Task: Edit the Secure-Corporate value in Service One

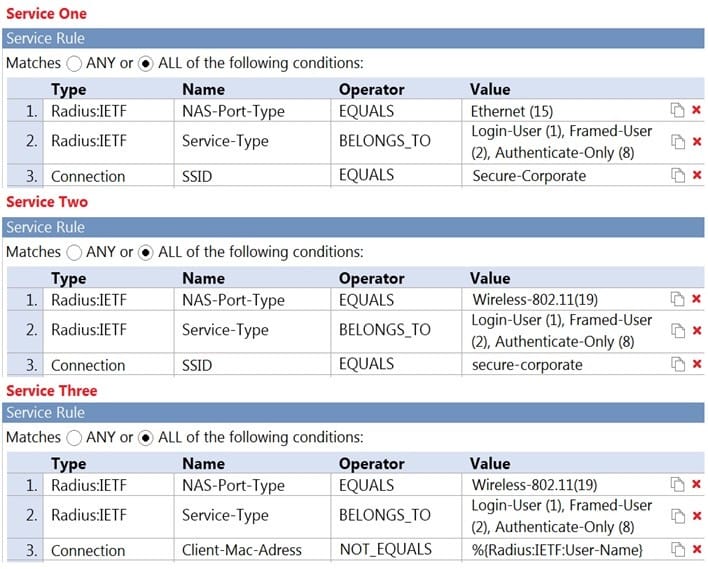Action: (x=529, y=176)
